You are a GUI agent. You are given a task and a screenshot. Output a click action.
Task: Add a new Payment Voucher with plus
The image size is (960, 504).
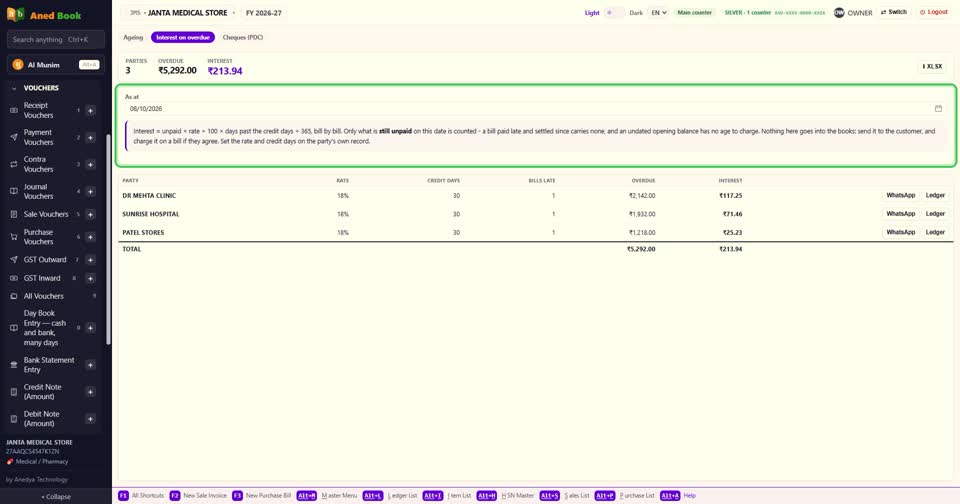[90, 137]
